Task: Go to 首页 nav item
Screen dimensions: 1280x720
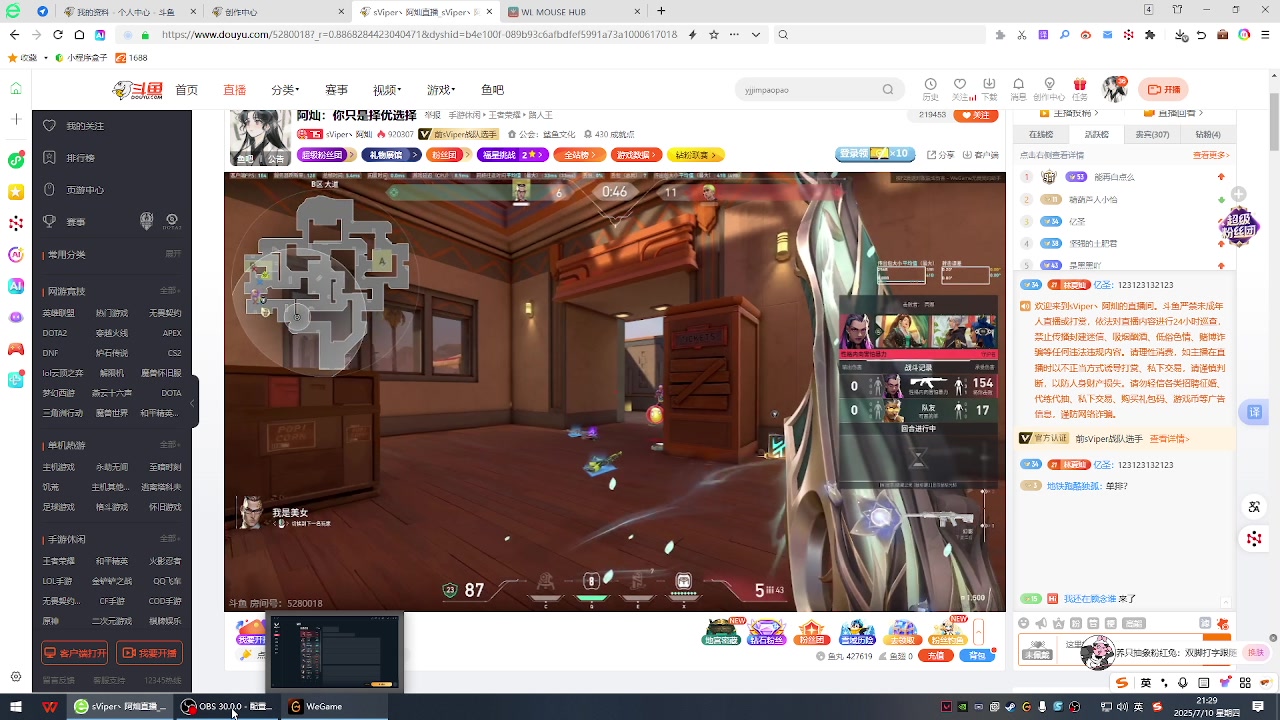Action: pos(186,90)
